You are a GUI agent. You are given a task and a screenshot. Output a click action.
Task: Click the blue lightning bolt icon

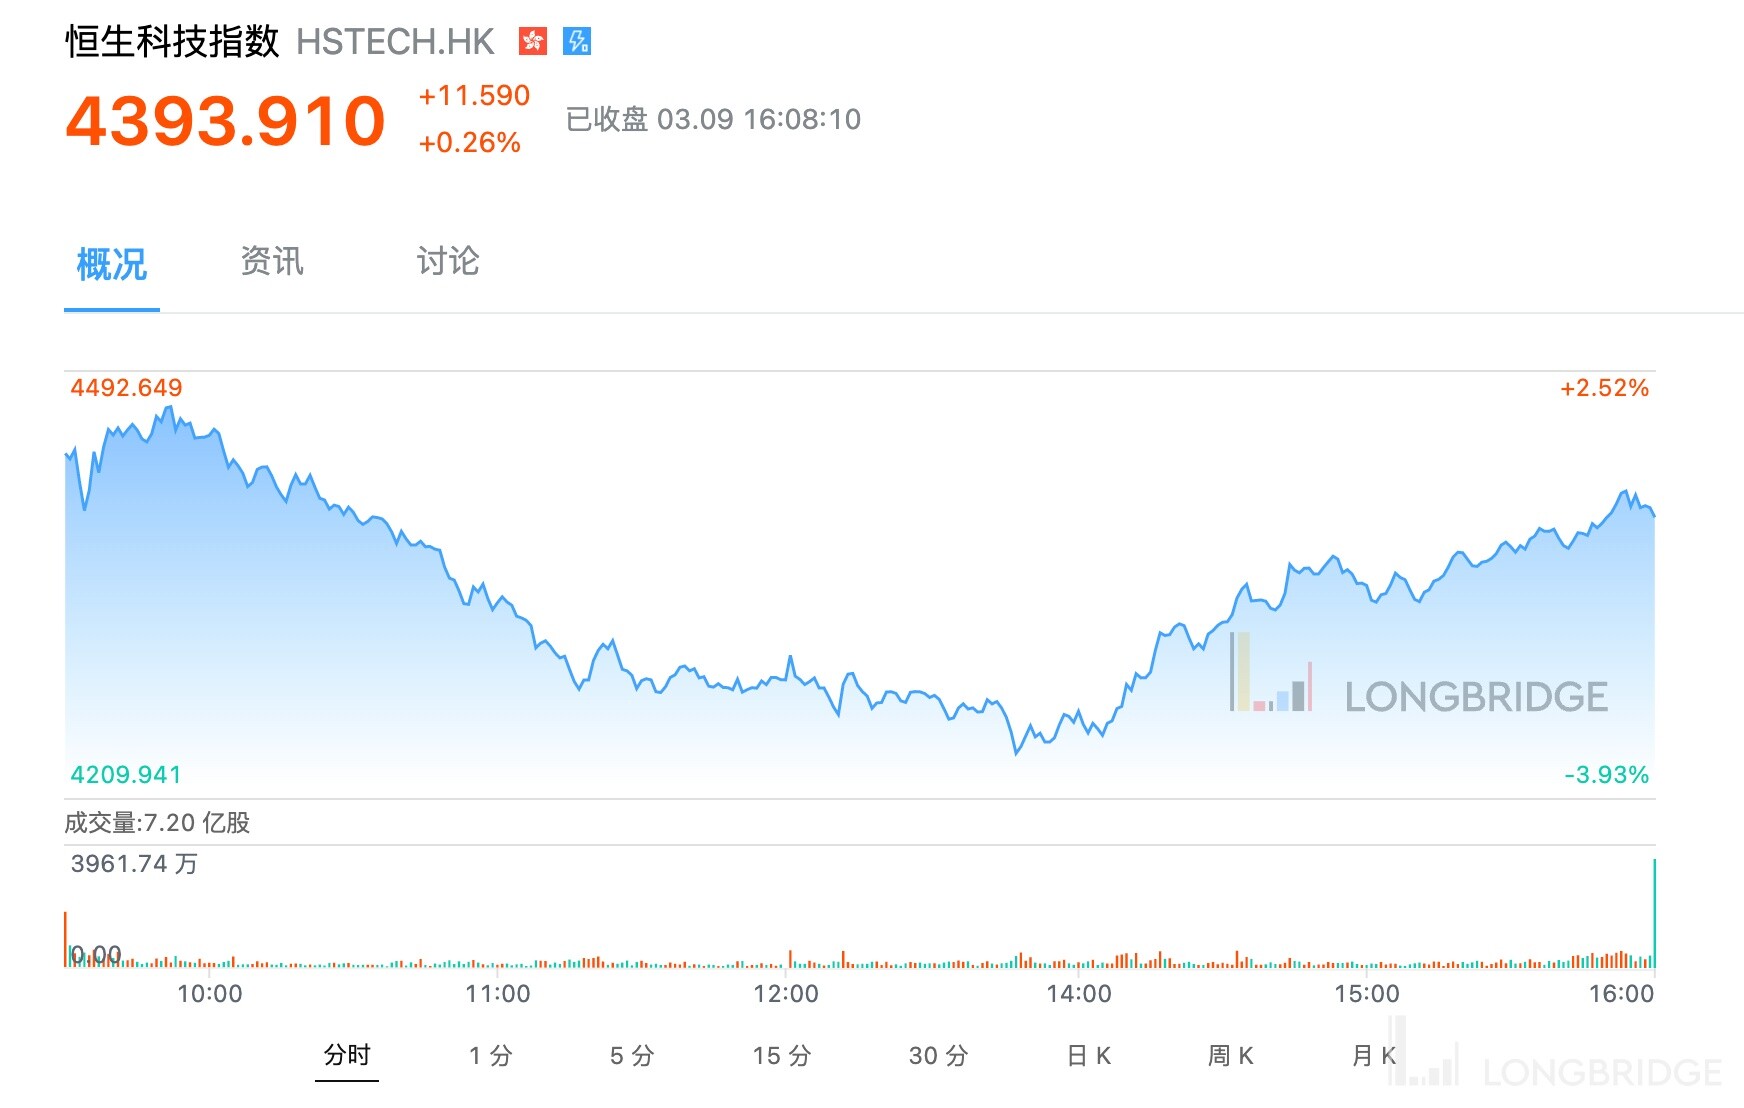577,41
